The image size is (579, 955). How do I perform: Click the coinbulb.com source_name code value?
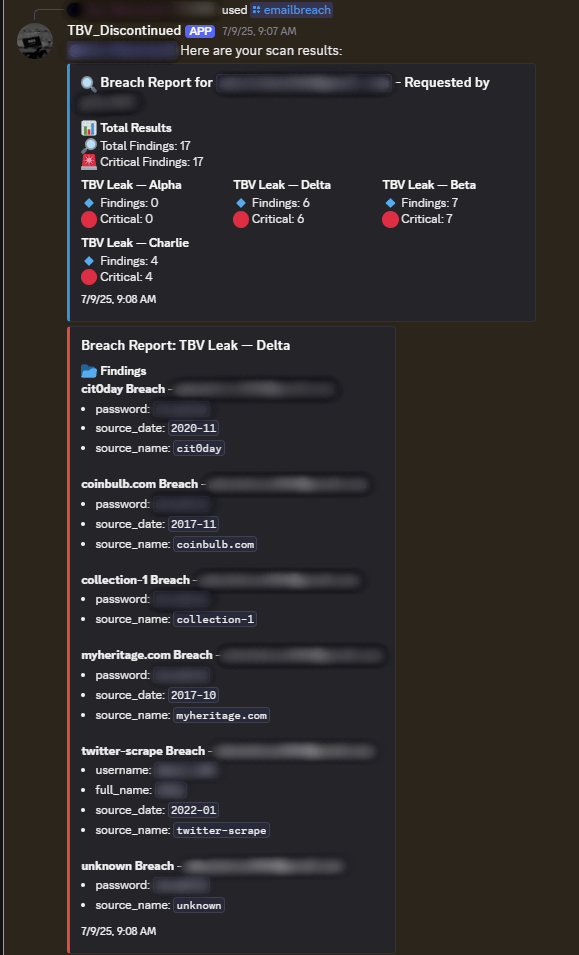tap(215, 544)
